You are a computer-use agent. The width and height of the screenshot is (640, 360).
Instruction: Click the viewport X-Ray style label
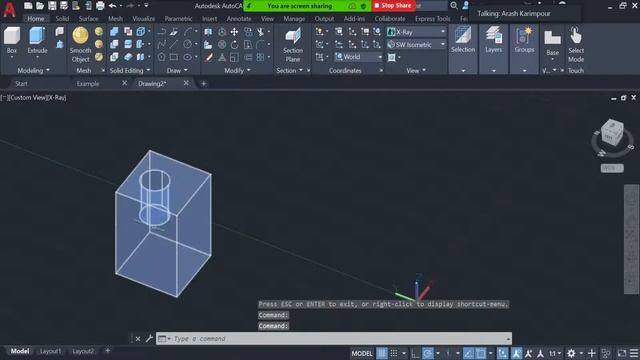pos(57,98)
